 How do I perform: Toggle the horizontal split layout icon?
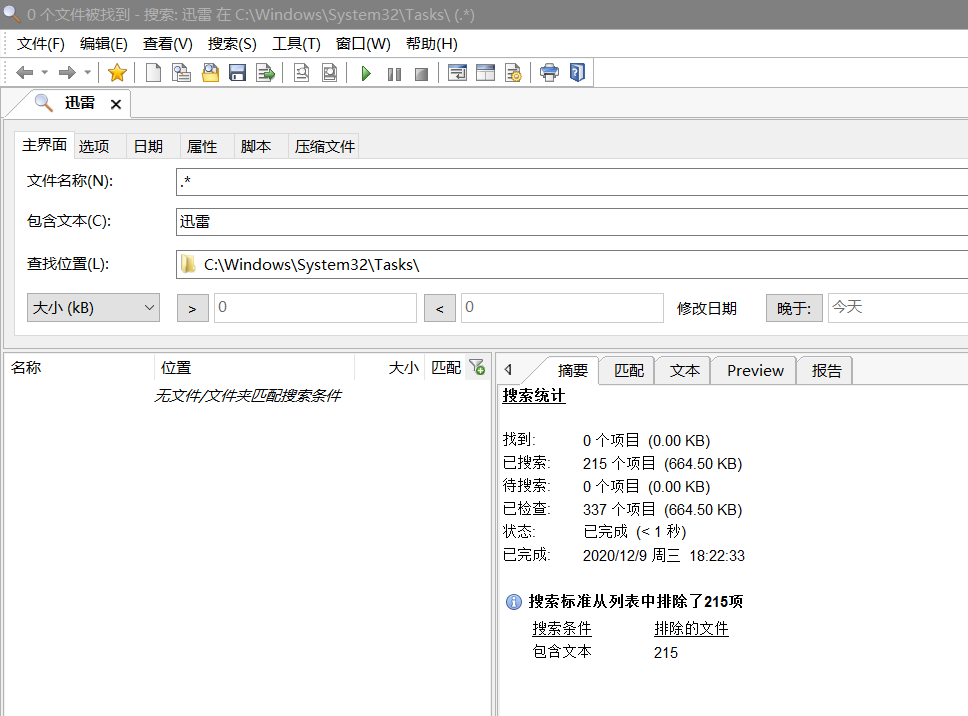(485, 72)
